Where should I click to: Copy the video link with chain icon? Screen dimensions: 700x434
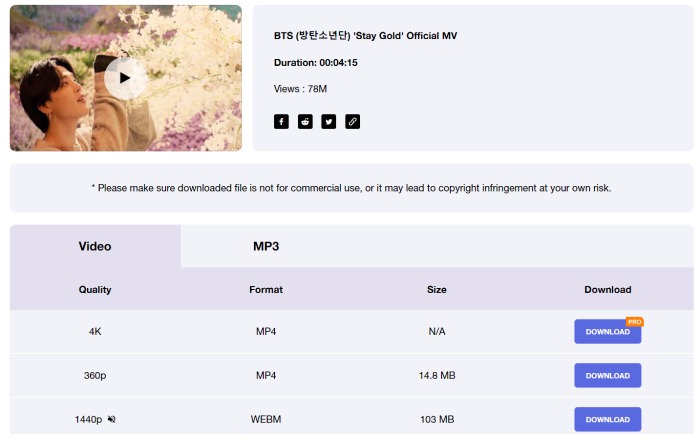[x=352, y=121]
